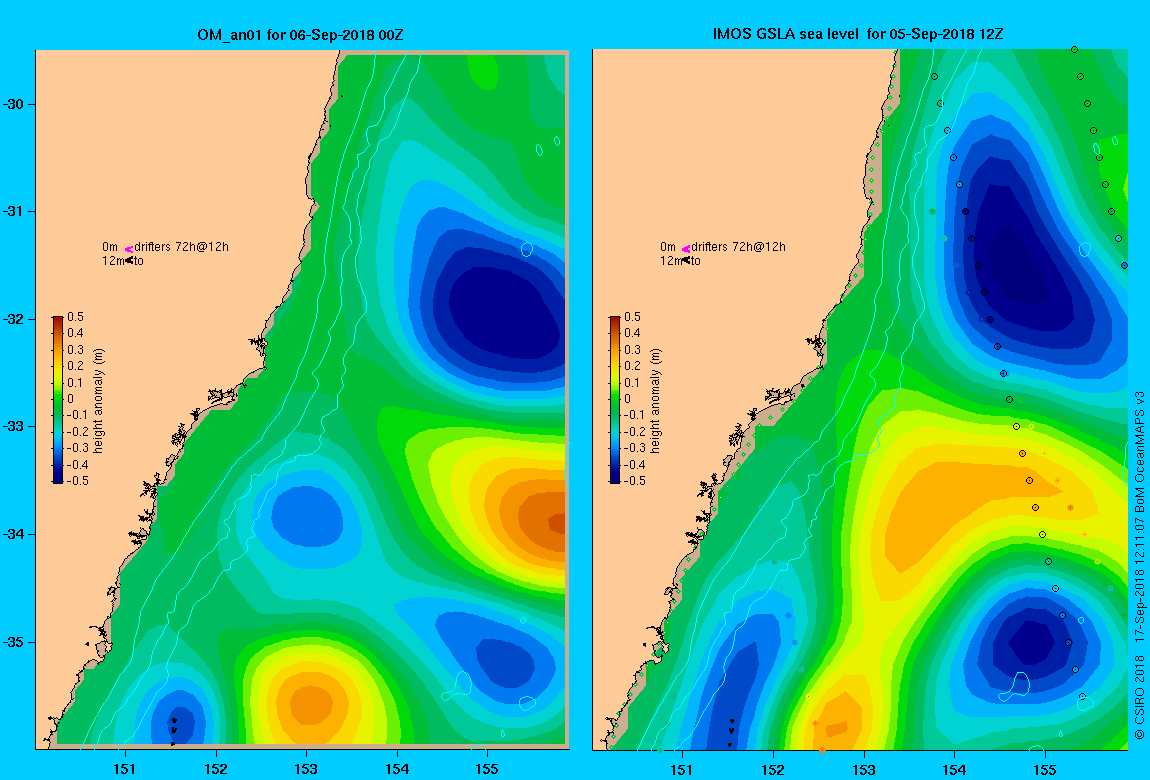Image resolution: width=1150 pixels, height=780 pixels.
Task: Click the latitude label -34
Action: (x=12, y=534)
